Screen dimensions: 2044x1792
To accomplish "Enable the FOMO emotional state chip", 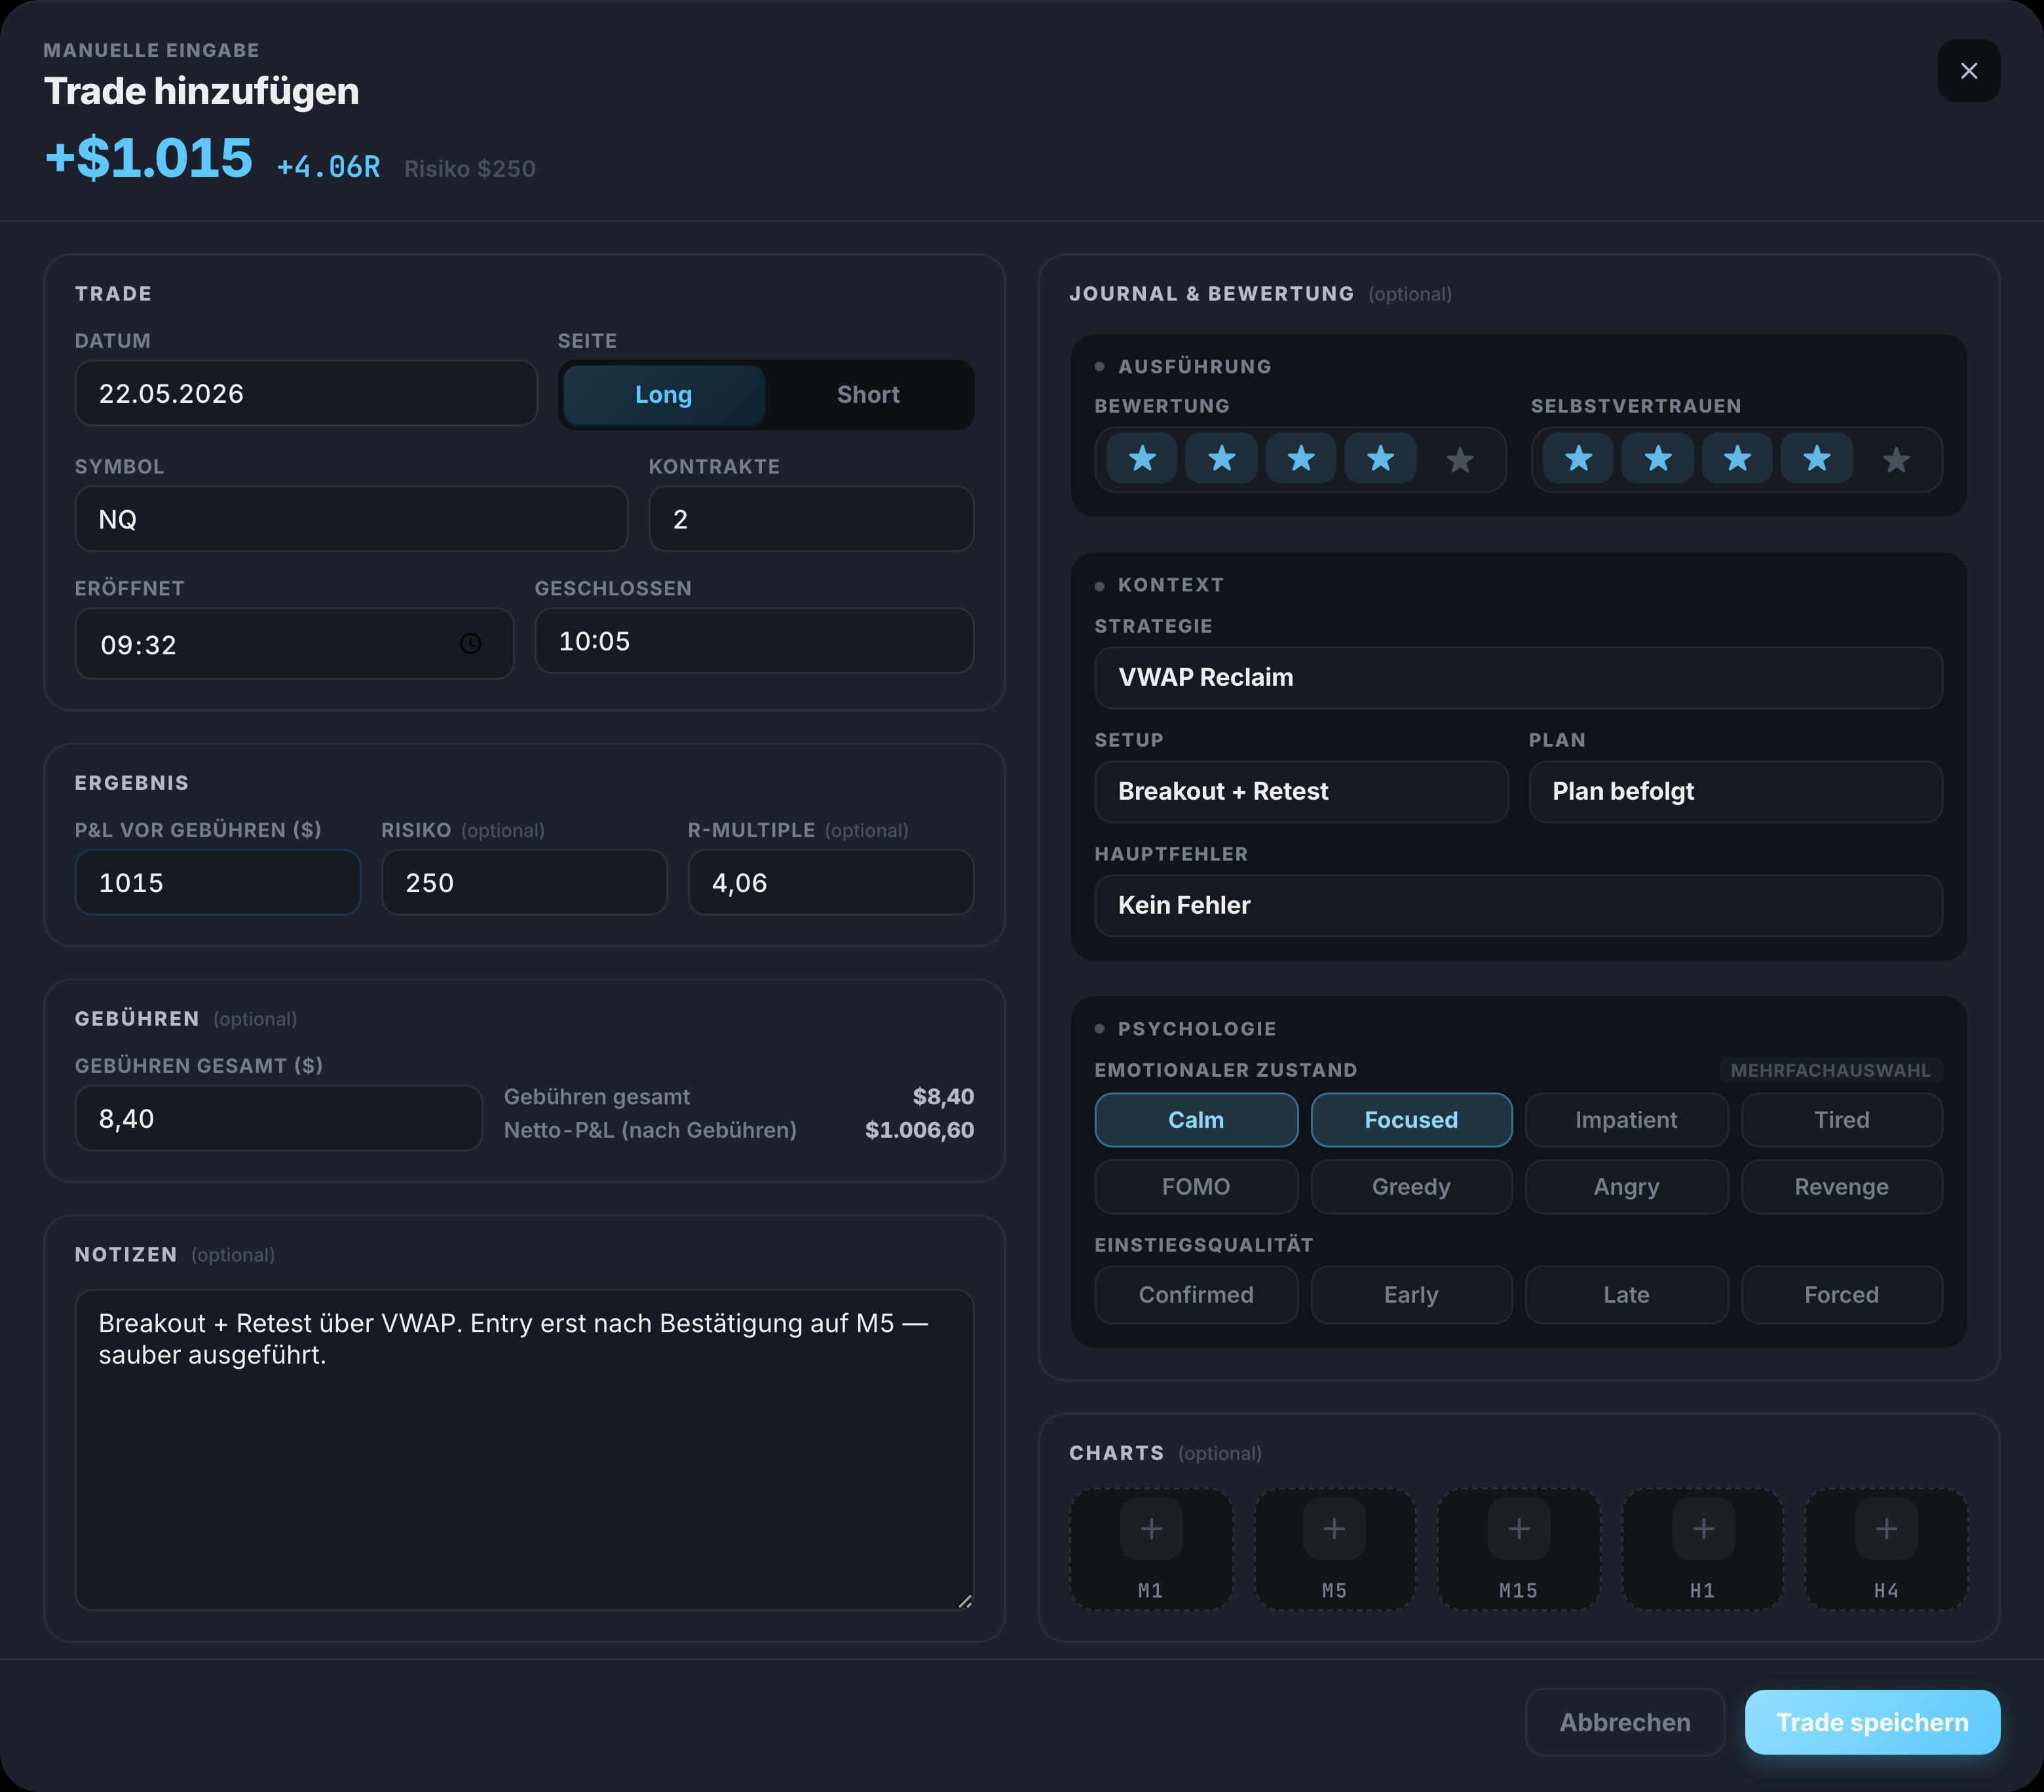I will (x=1196, y=1187).
